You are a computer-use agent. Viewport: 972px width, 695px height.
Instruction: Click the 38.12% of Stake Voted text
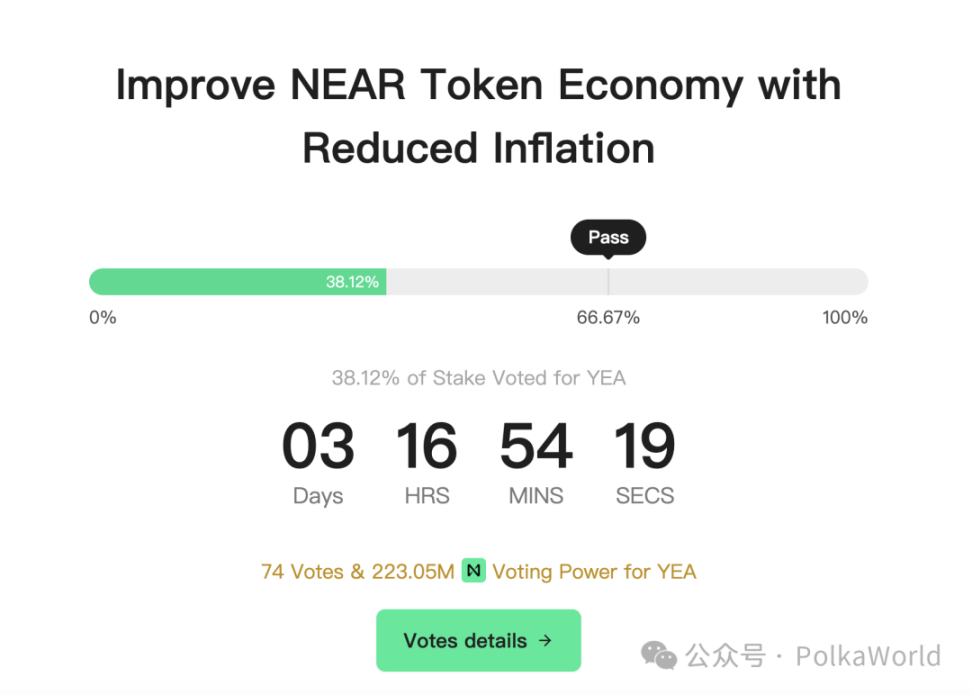click(478, 378)
